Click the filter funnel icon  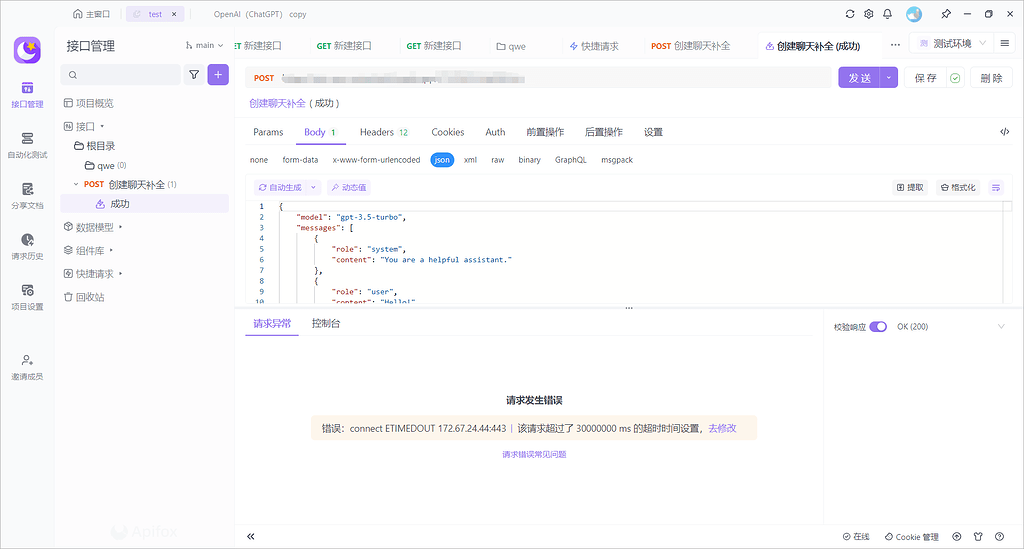point(194,74)
